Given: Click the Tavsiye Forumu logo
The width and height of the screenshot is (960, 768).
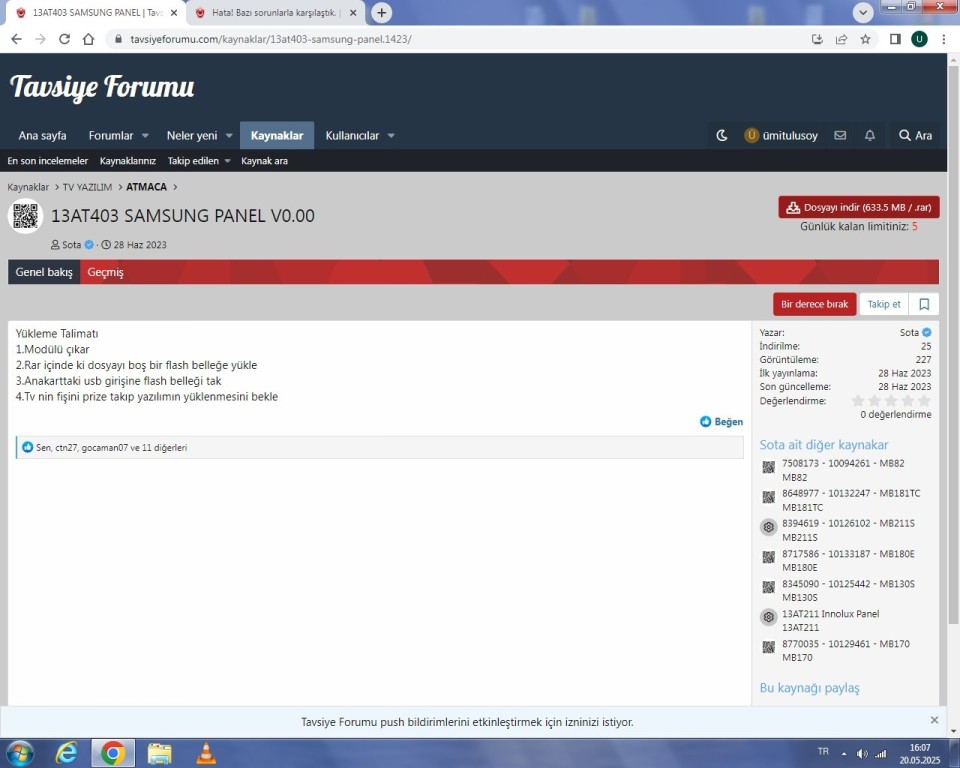Looking at the screenshot, I should click(x=102, y=86).
